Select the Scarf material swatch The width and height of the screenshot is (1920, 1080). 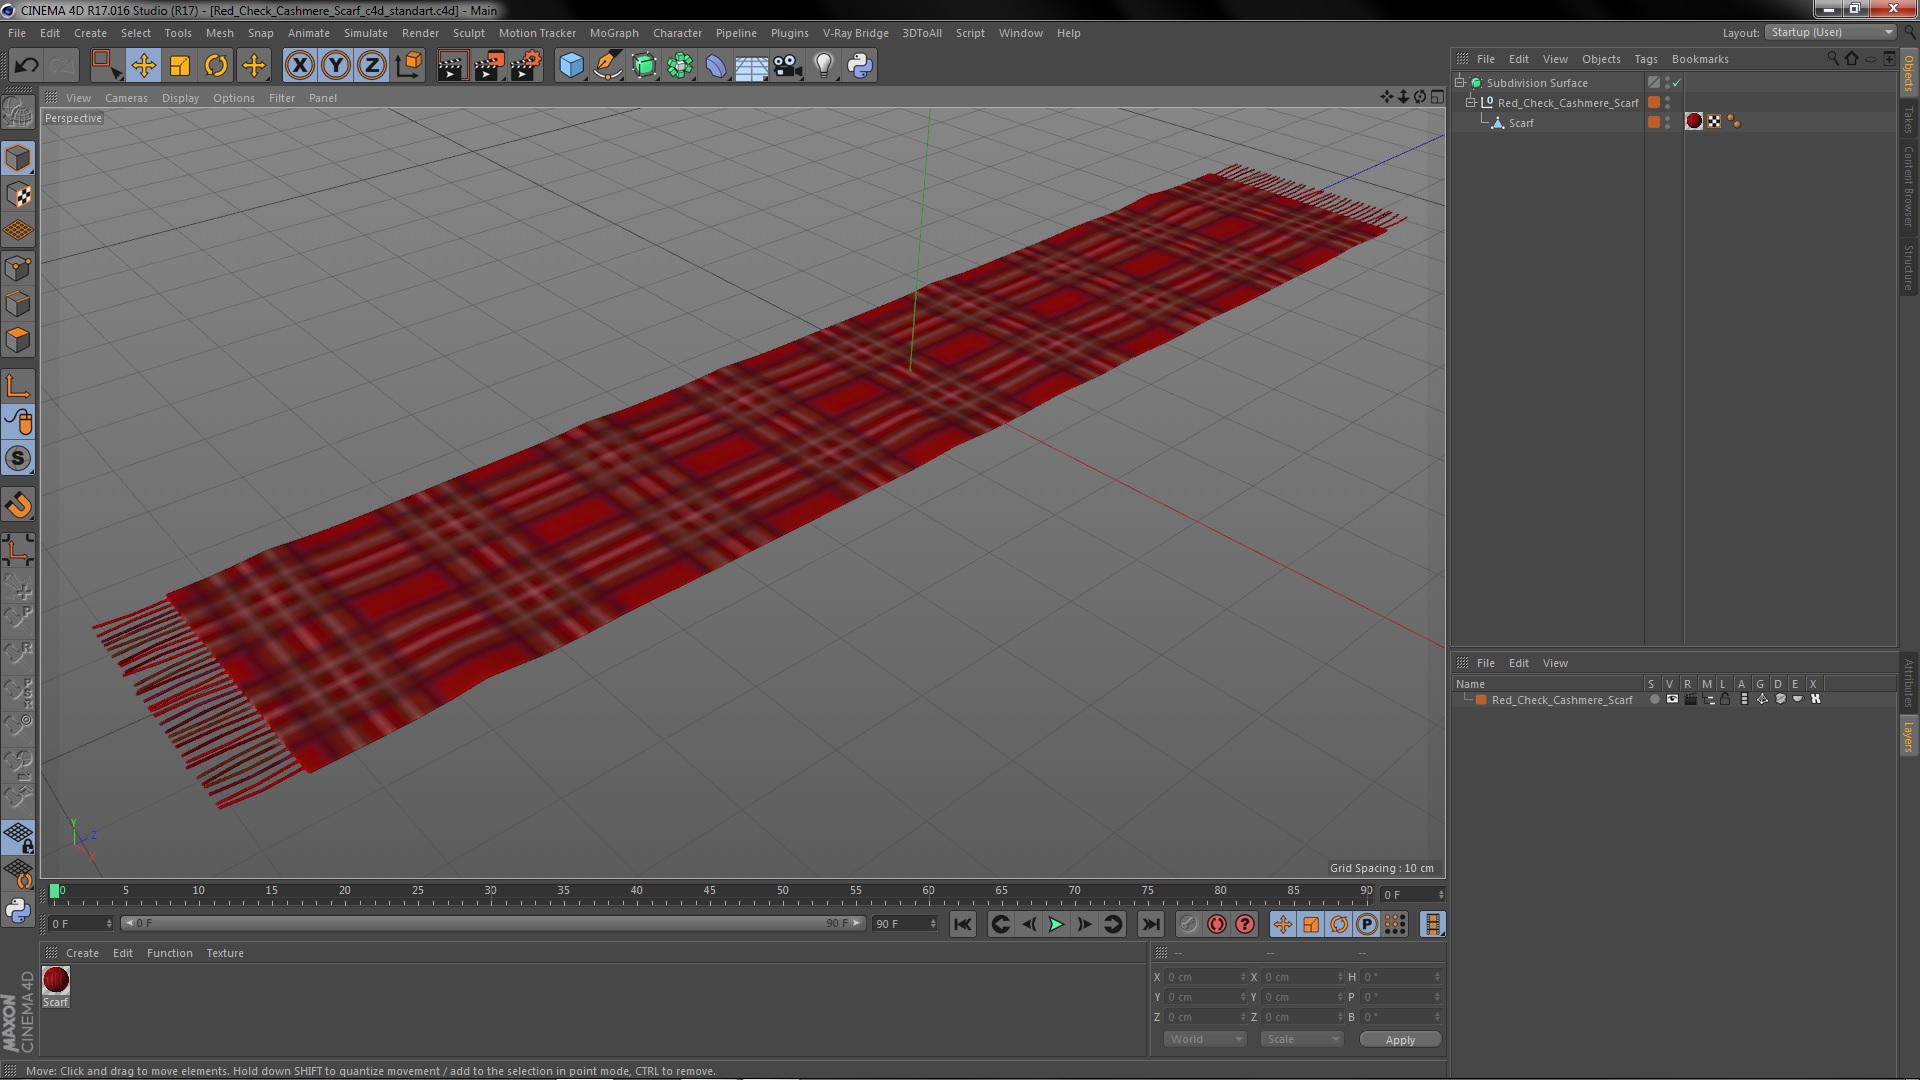point(56,981)
